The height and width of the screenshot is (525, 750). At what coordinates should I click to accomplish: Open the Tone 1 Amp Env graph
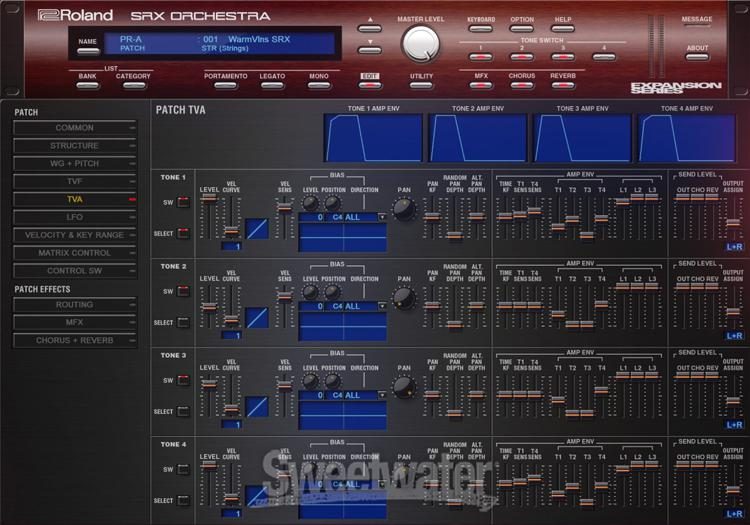coord(373,138)
